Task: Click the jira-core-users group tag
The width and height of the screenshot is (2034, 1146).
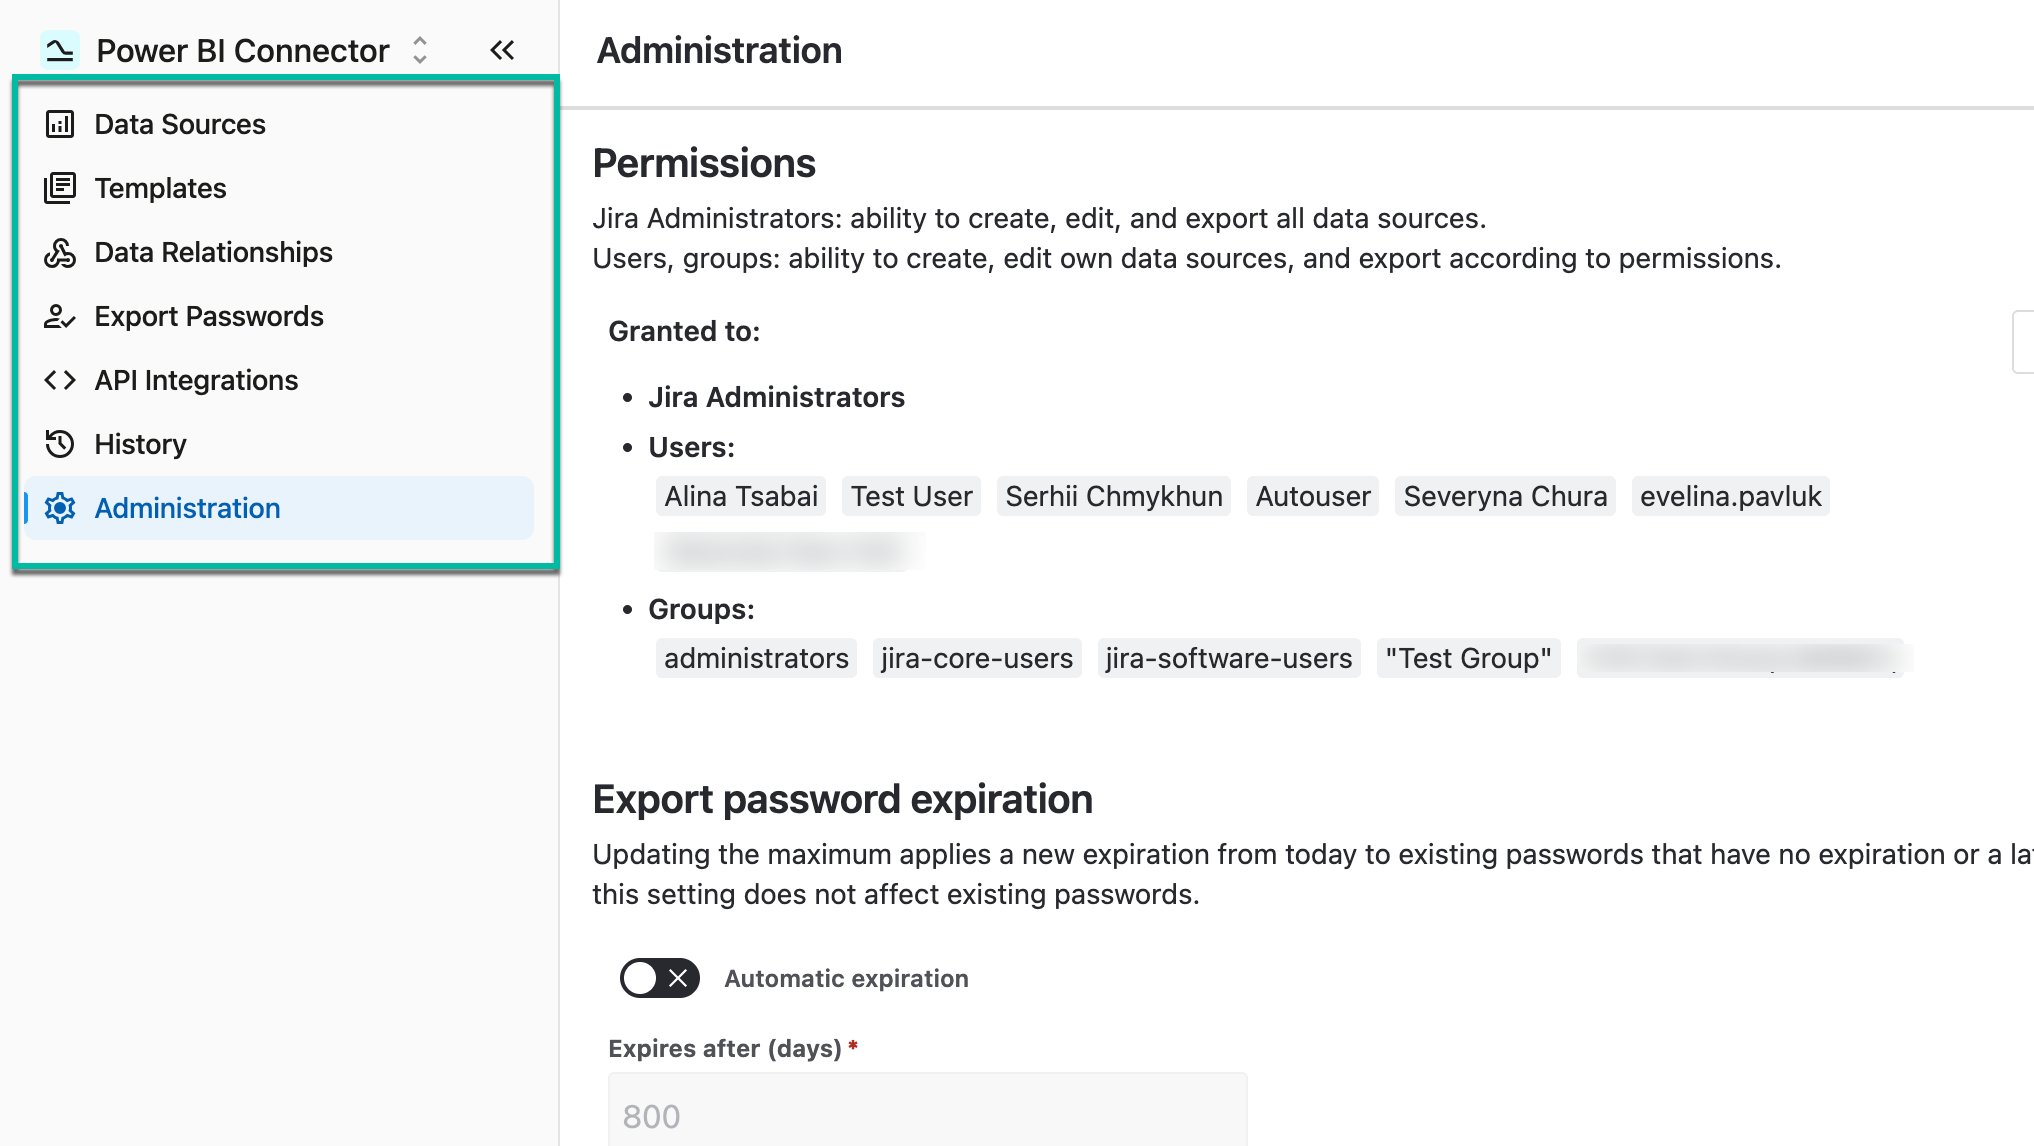Action: (x=977, y=658)
